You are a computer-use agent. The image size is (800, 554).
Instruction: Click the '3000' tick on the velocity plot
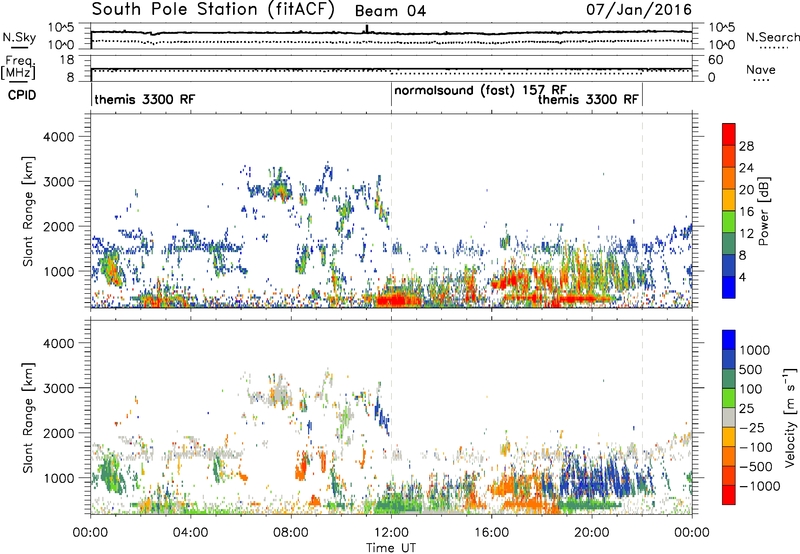(59, 388)
